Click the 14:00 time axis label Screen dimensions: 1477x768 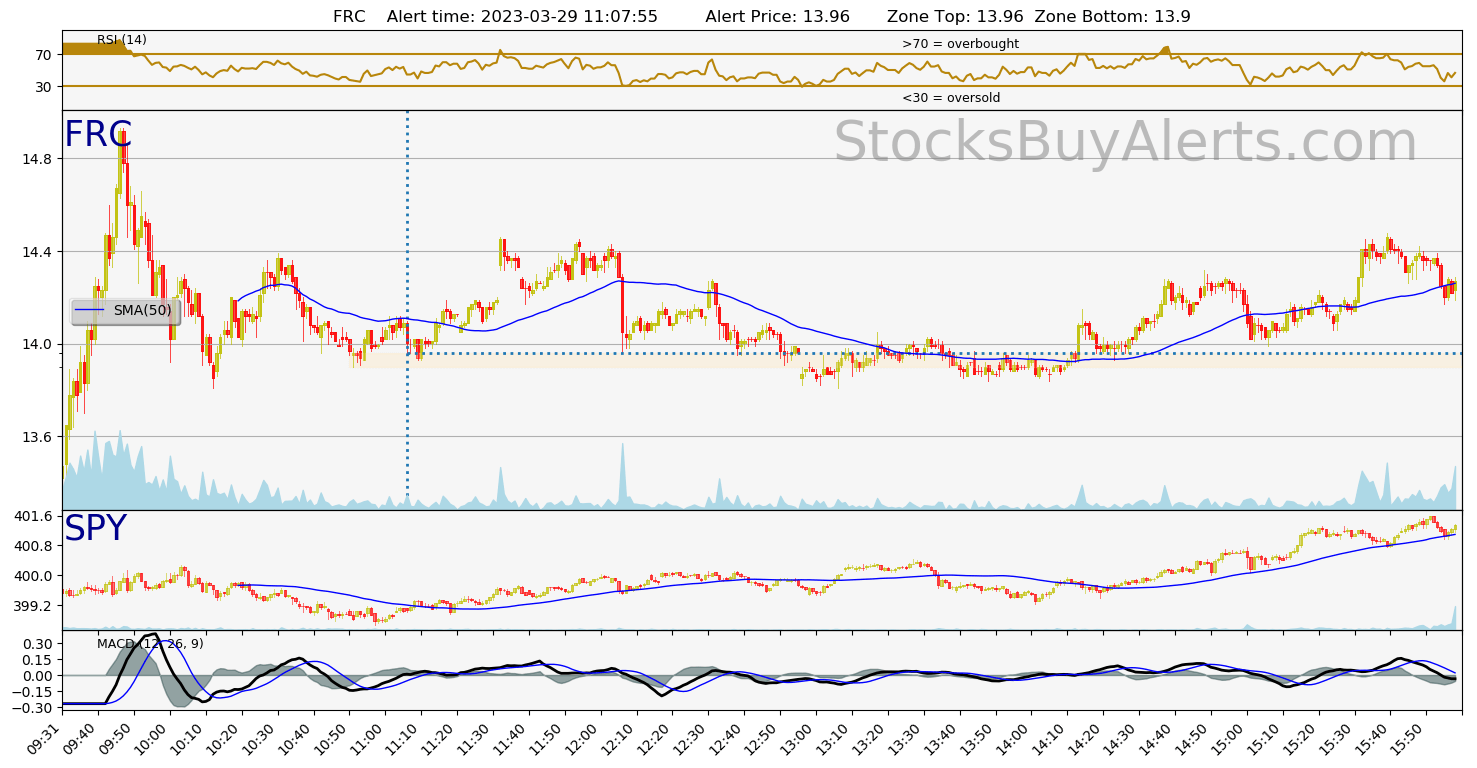(x=1012, y=738)
